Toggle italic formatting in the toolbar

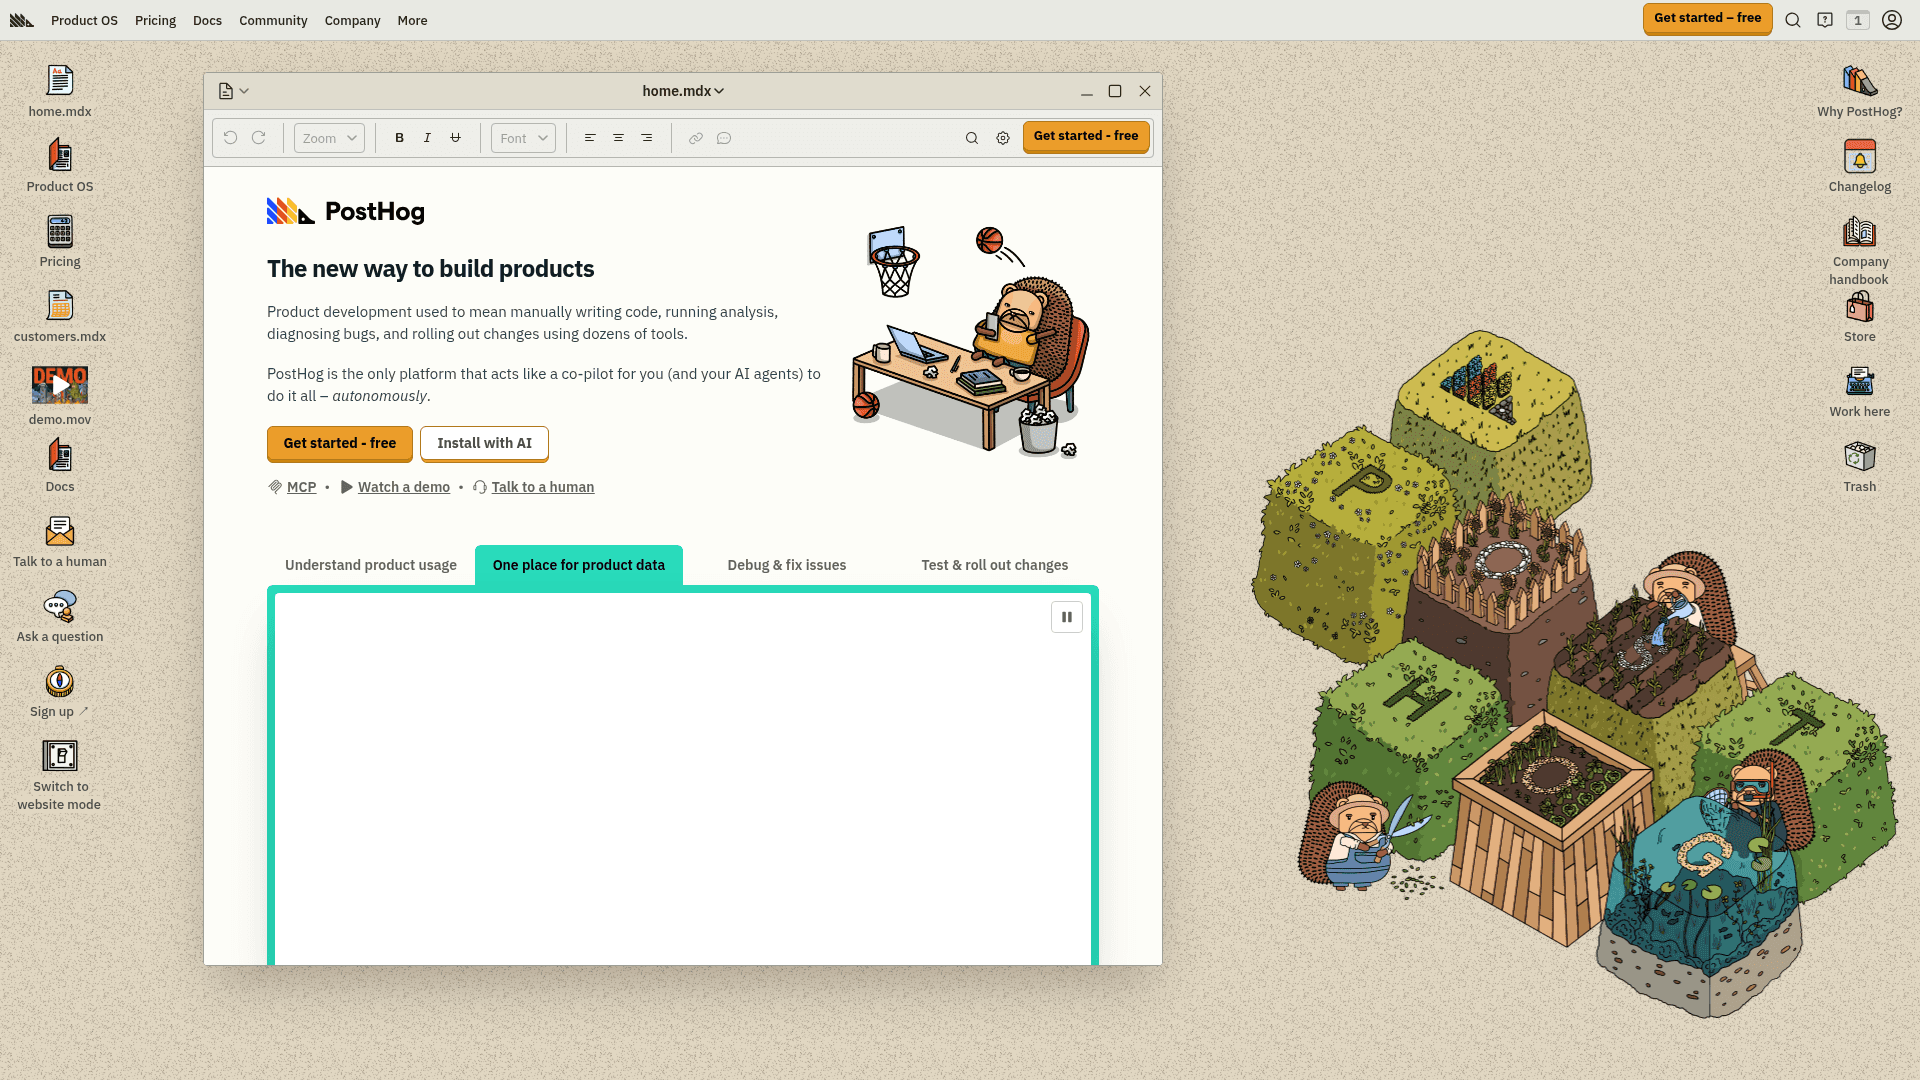click(x=427, y=137)
